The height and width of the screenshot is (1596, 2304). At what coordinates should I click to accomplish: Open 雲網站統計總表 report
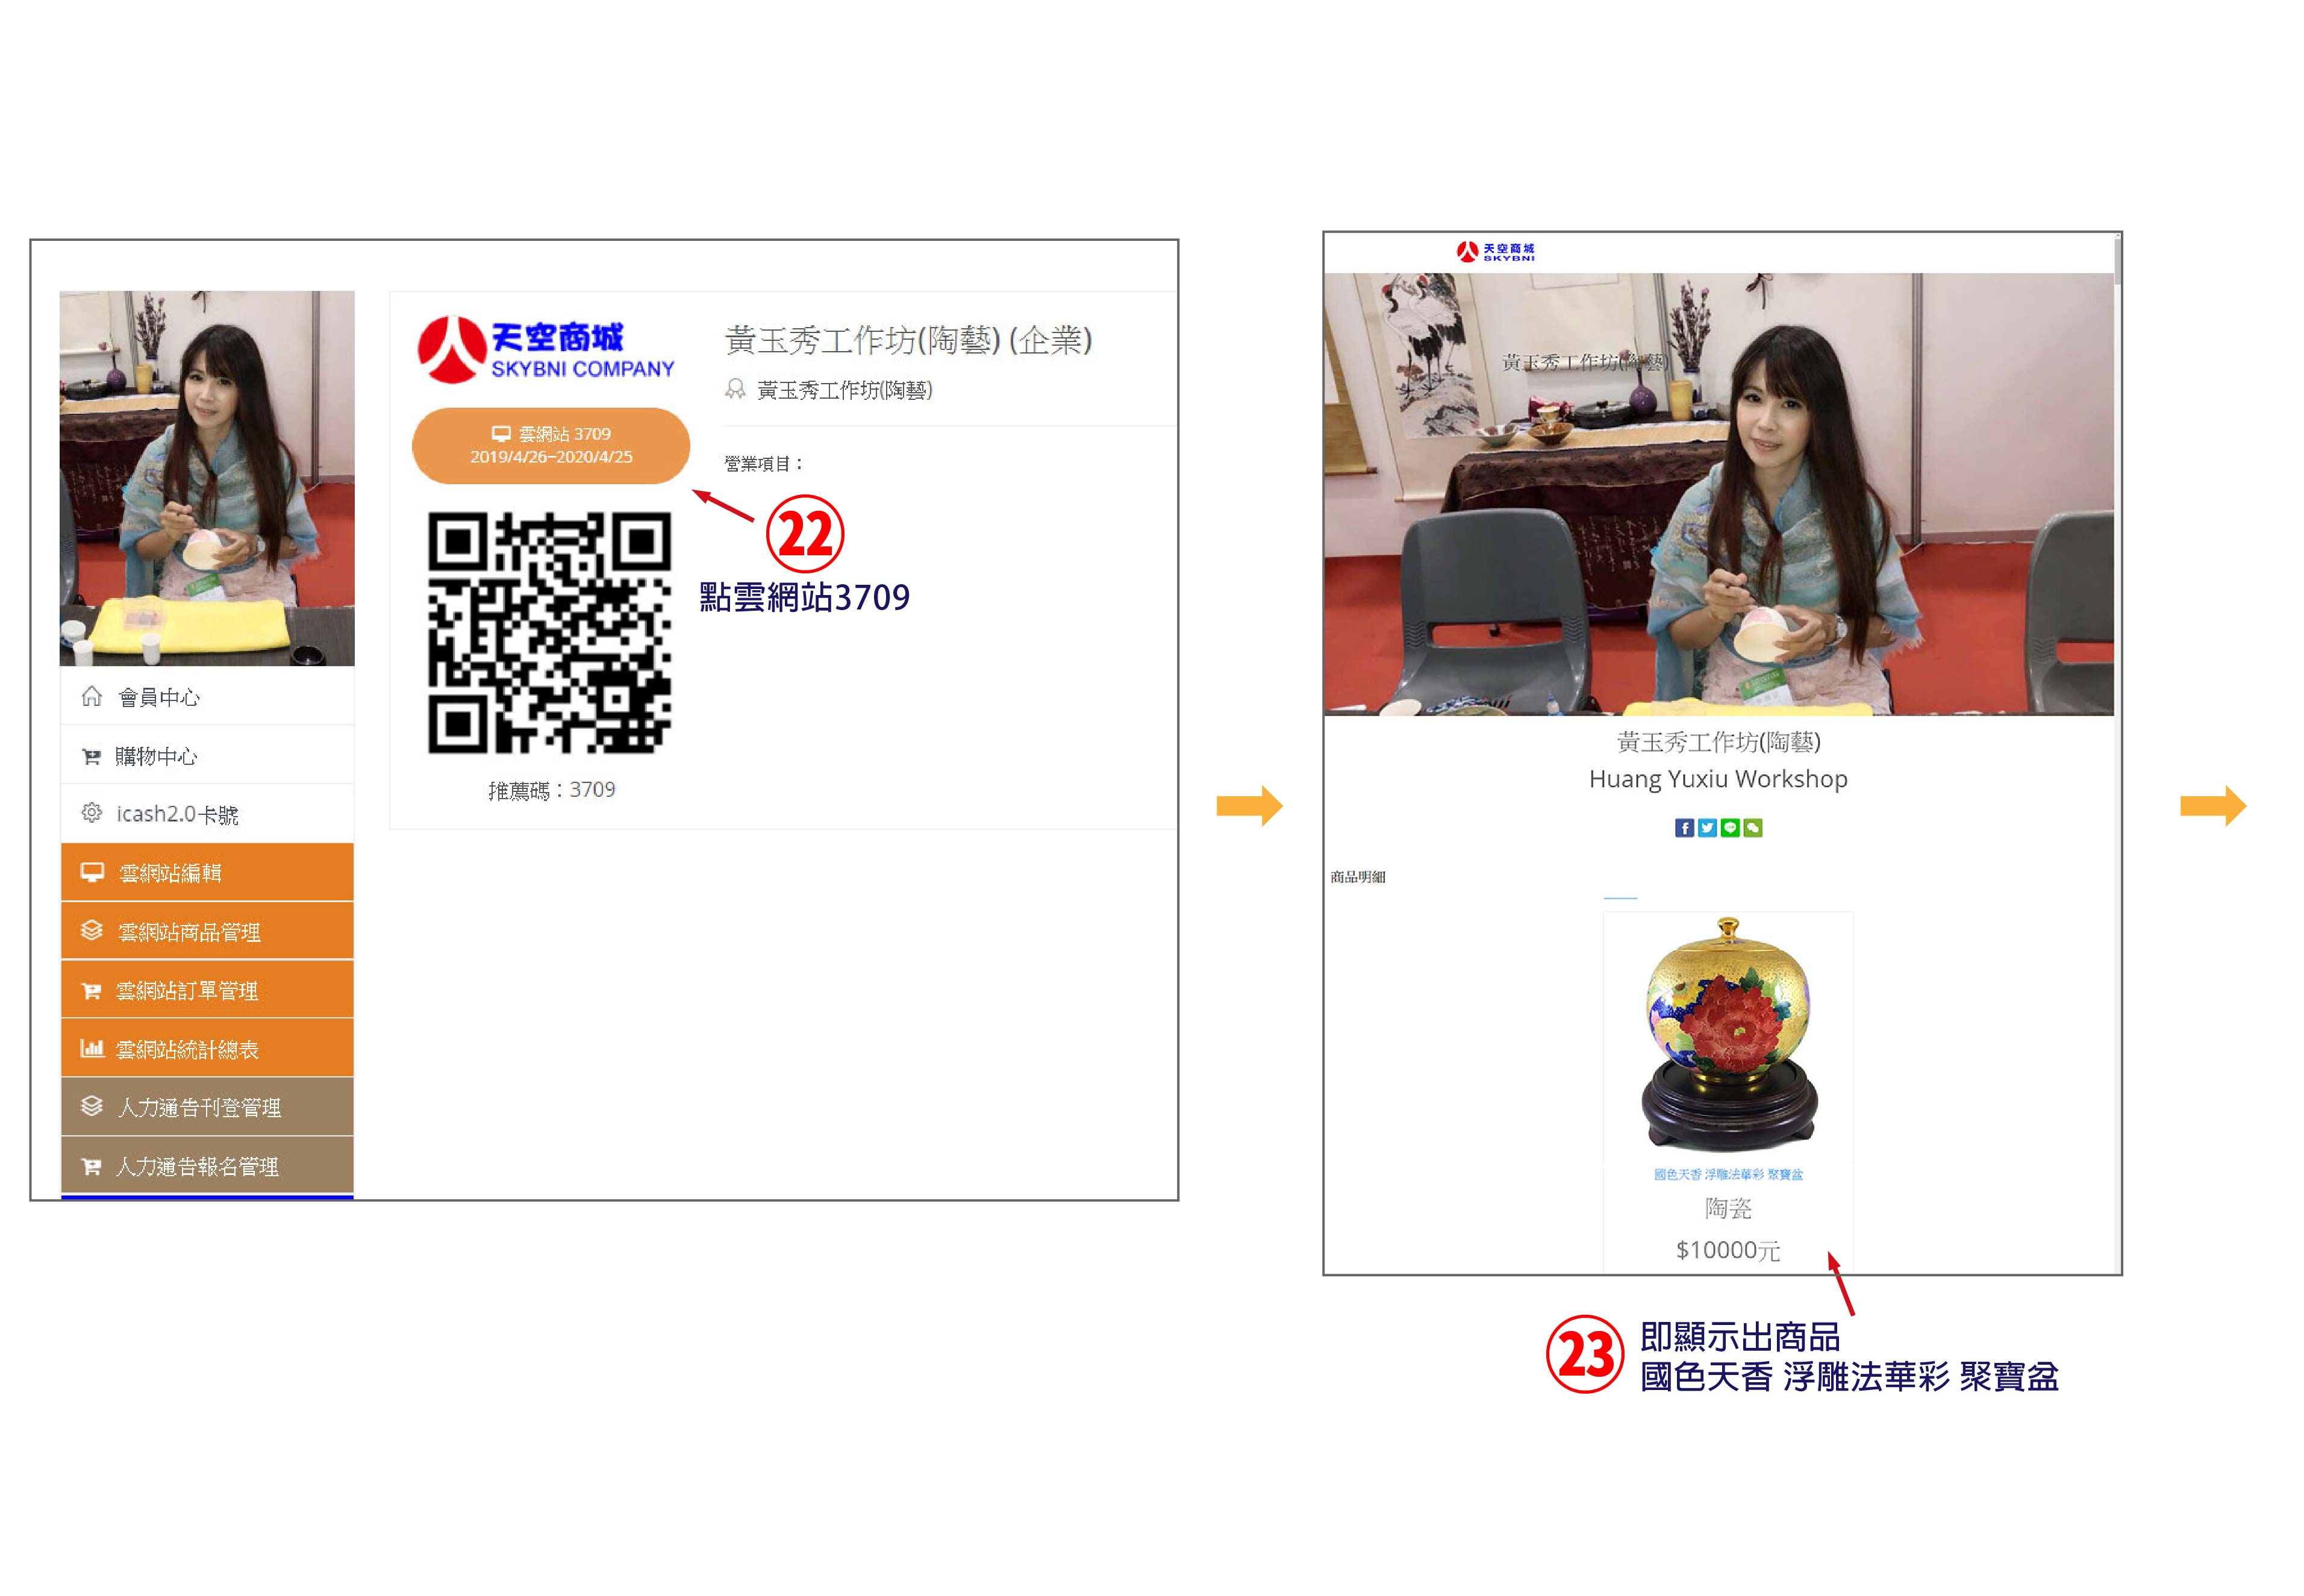point(207,1049)
